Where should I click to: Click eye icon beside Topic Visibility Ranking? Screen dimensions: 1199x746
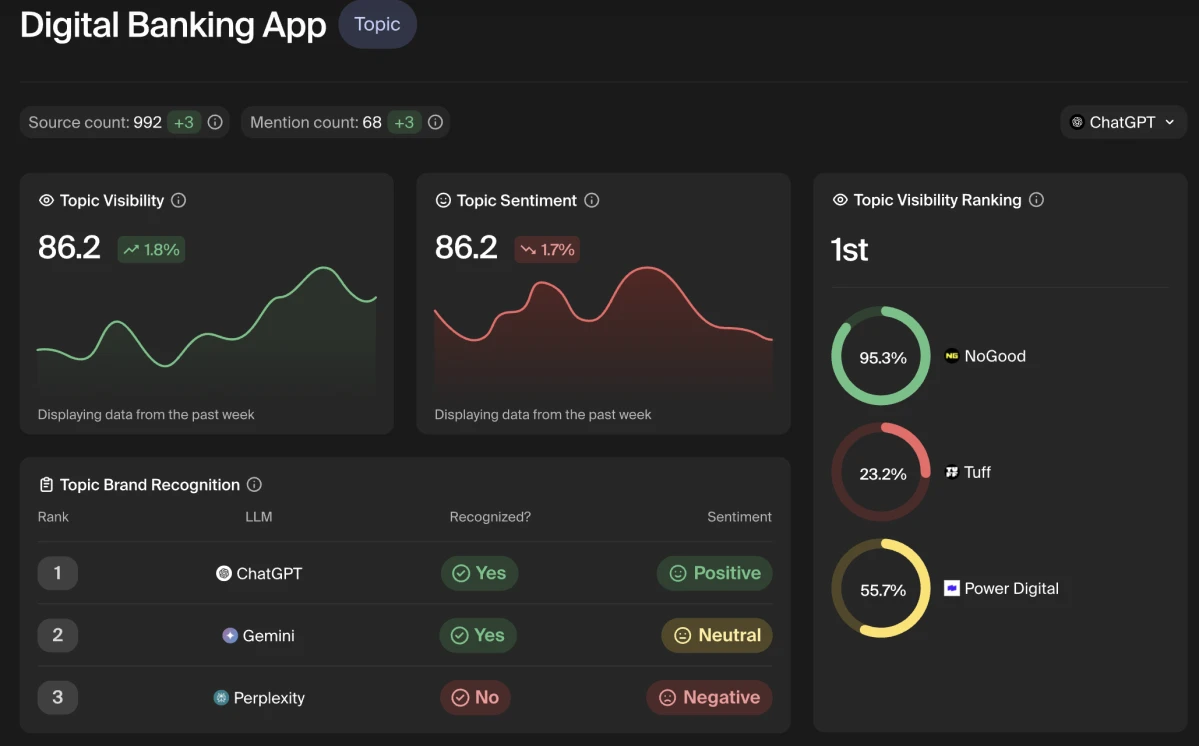(x=840, y=199)
